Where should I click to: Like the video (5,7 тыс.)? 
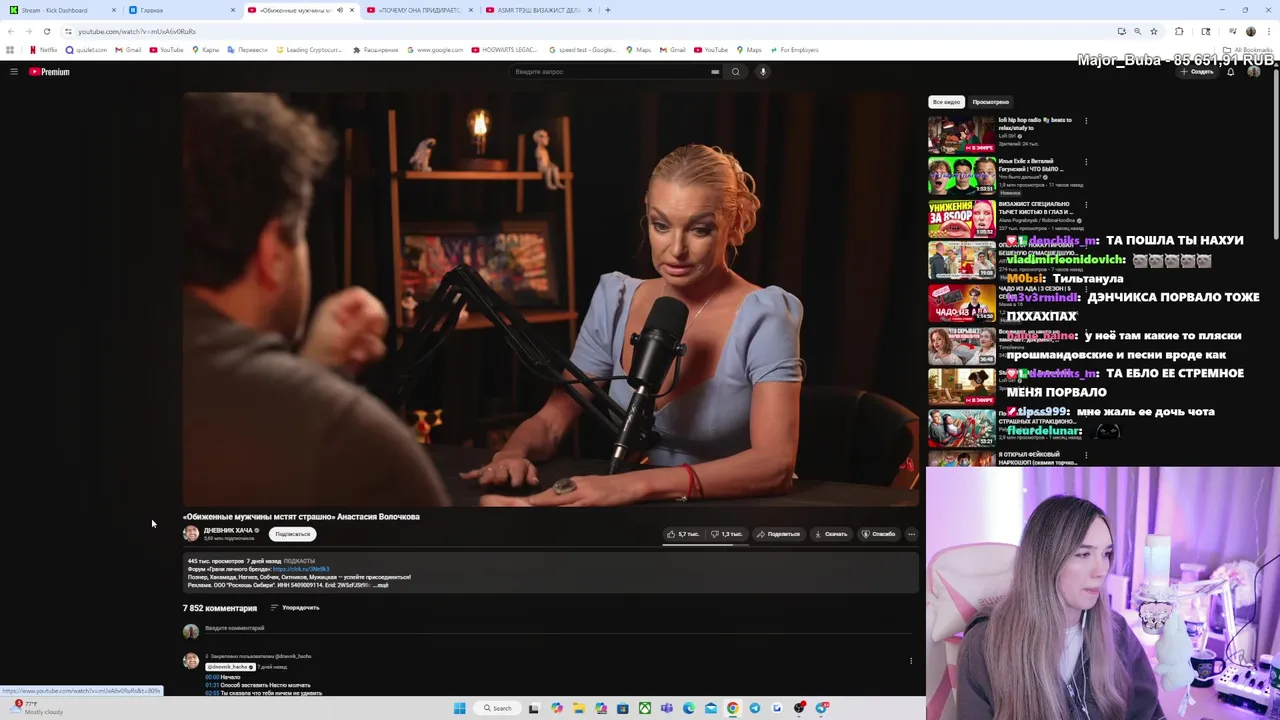(683, 534)
